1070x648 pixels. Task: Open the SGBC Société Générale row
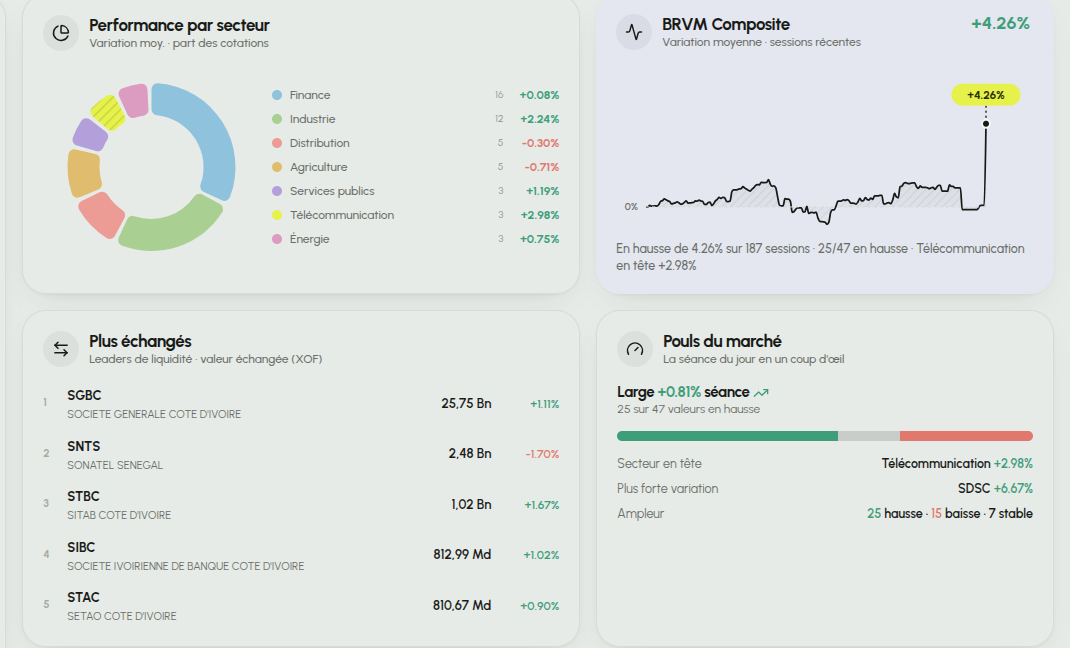[301, 404]
